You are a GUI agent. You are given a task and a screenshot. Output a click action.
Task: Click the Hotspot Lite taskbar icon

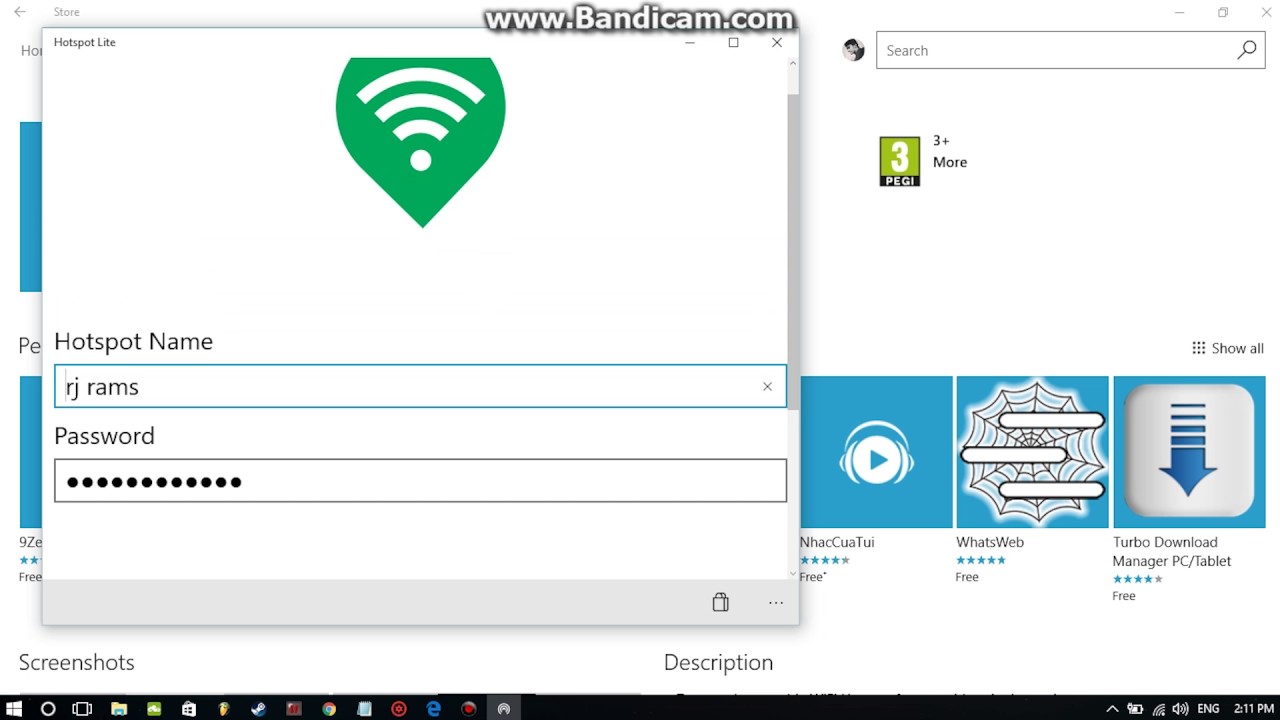tap(504, 709)
